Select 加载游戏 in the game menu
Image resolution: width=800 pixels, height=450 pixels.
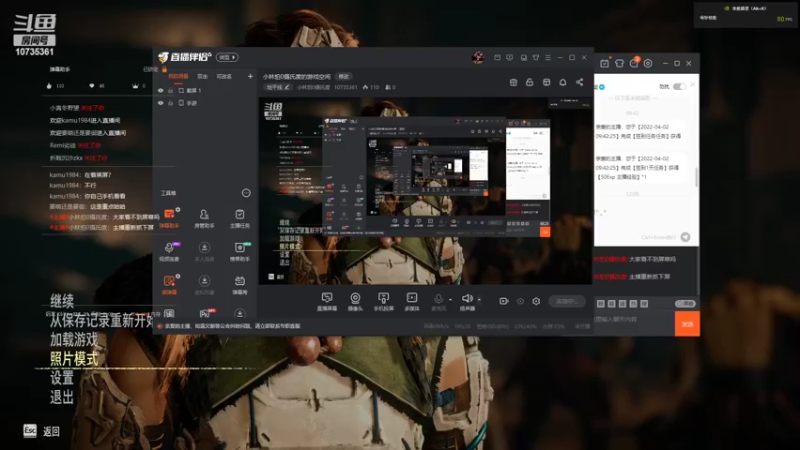point(74,339)
